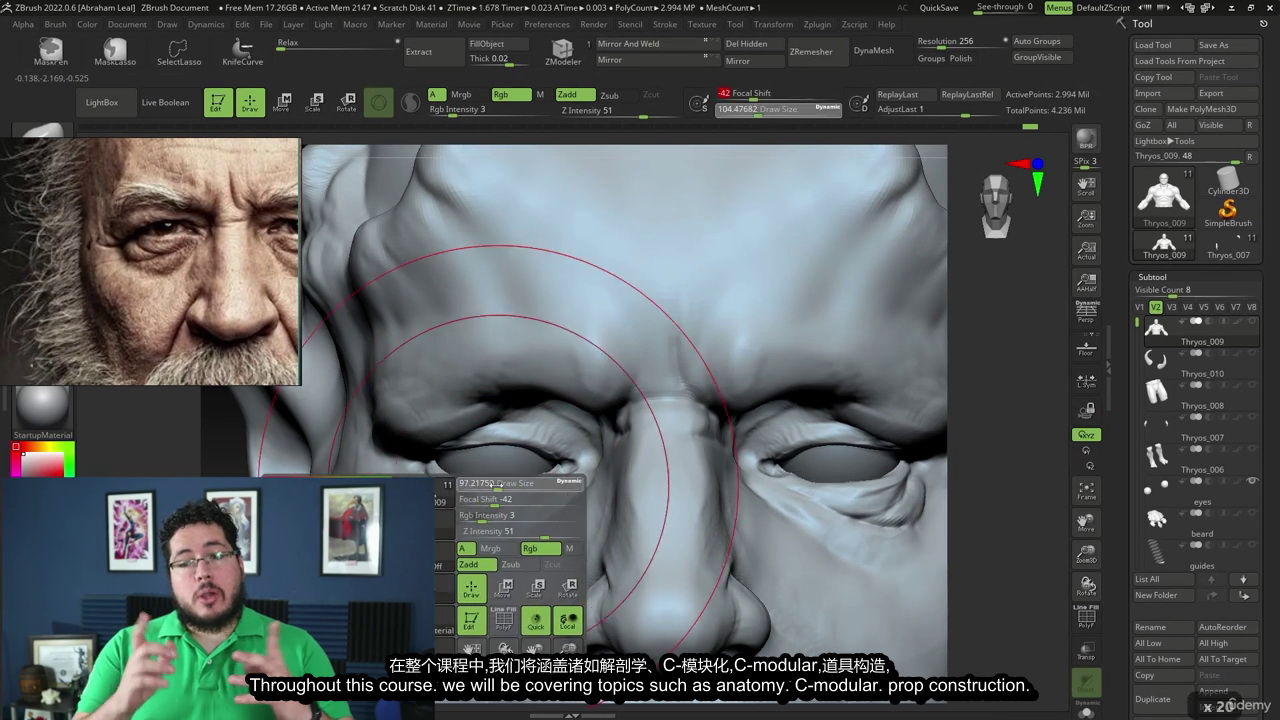Toggle L.Sym local symmetry
The image size is (1280, 720).
[1086, 378]
